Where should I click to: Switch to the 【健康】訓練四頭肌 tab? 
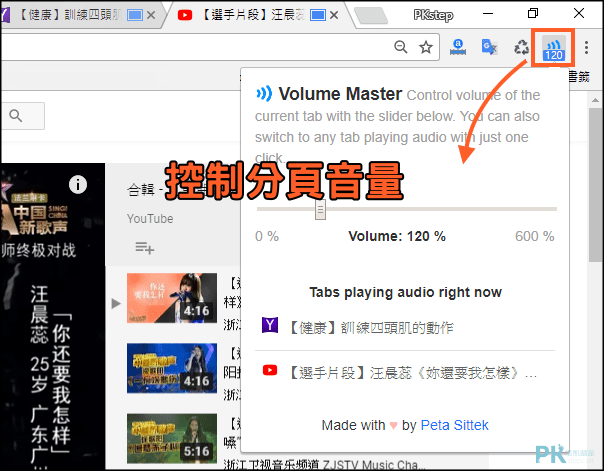[x=70, y=15]
